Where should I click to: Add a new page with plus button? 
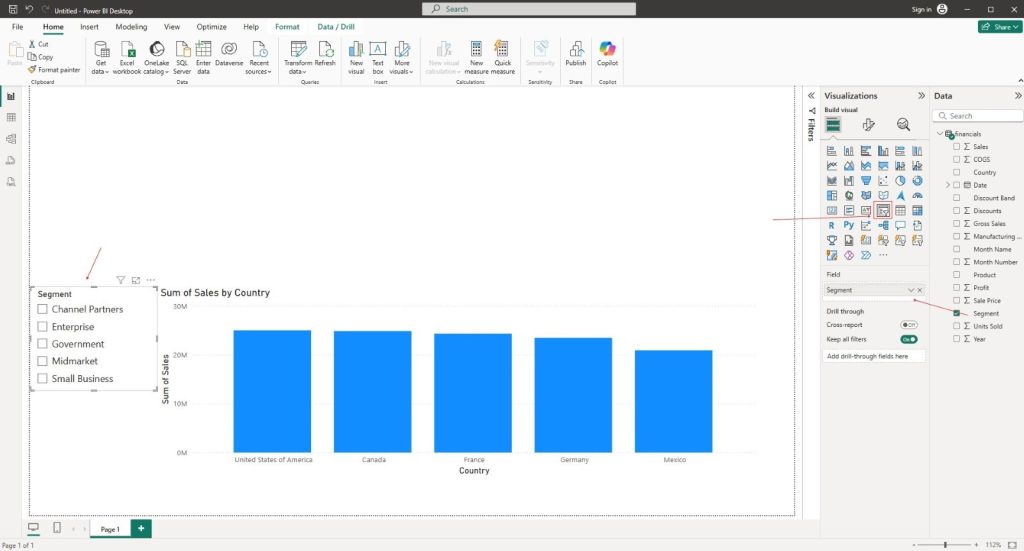point(141,528)
